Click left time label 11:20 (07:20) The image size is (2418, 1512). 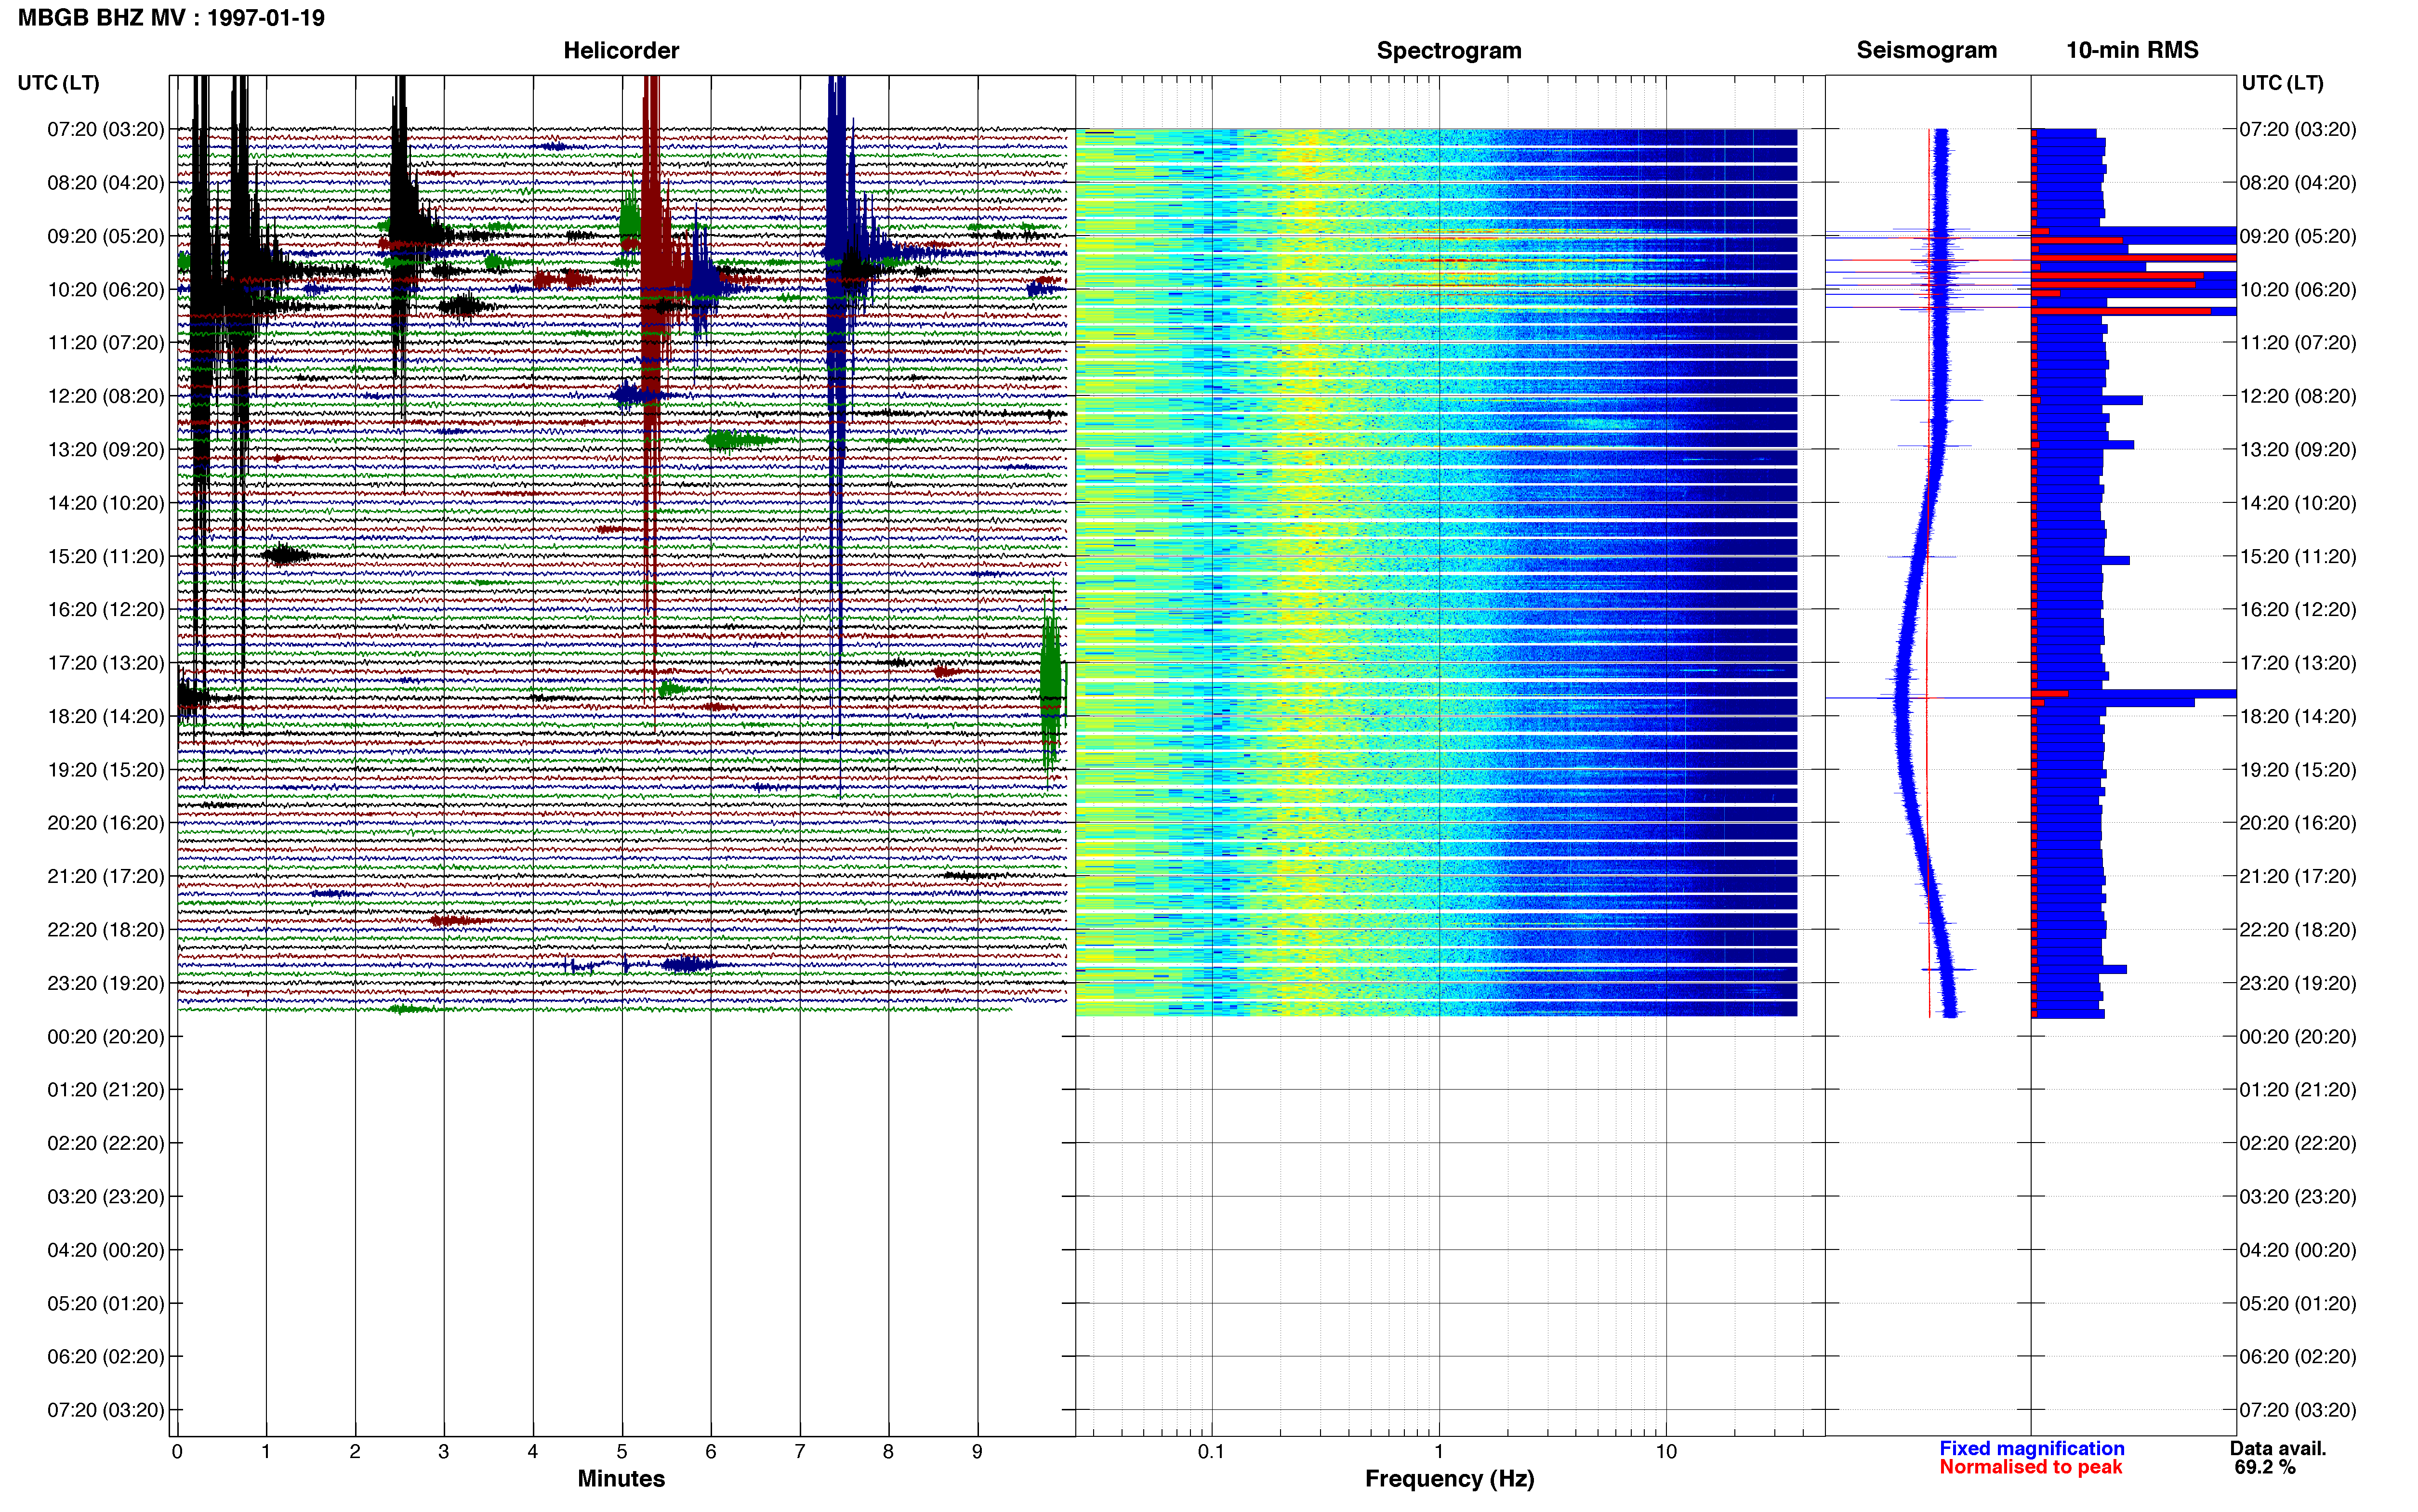coord(106,343)
